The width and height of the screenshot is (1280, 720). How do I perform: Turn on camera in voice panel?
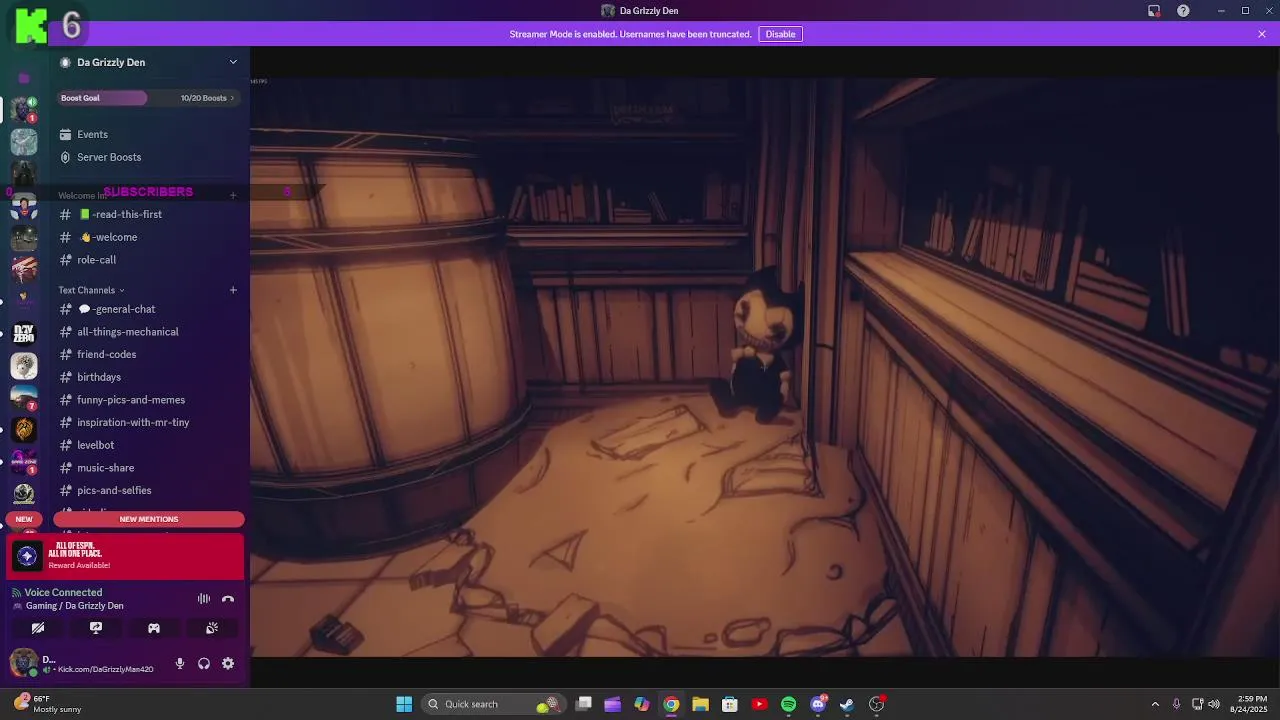click(x=38, y=628)
